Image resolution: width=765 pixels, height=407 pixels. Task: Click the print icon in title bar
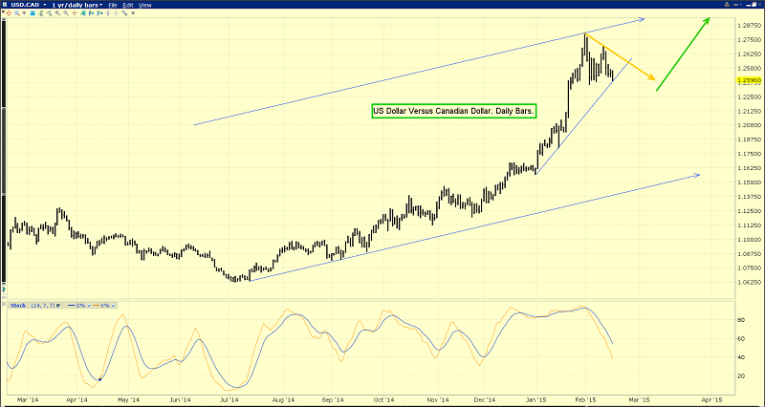tap(727, 5)
